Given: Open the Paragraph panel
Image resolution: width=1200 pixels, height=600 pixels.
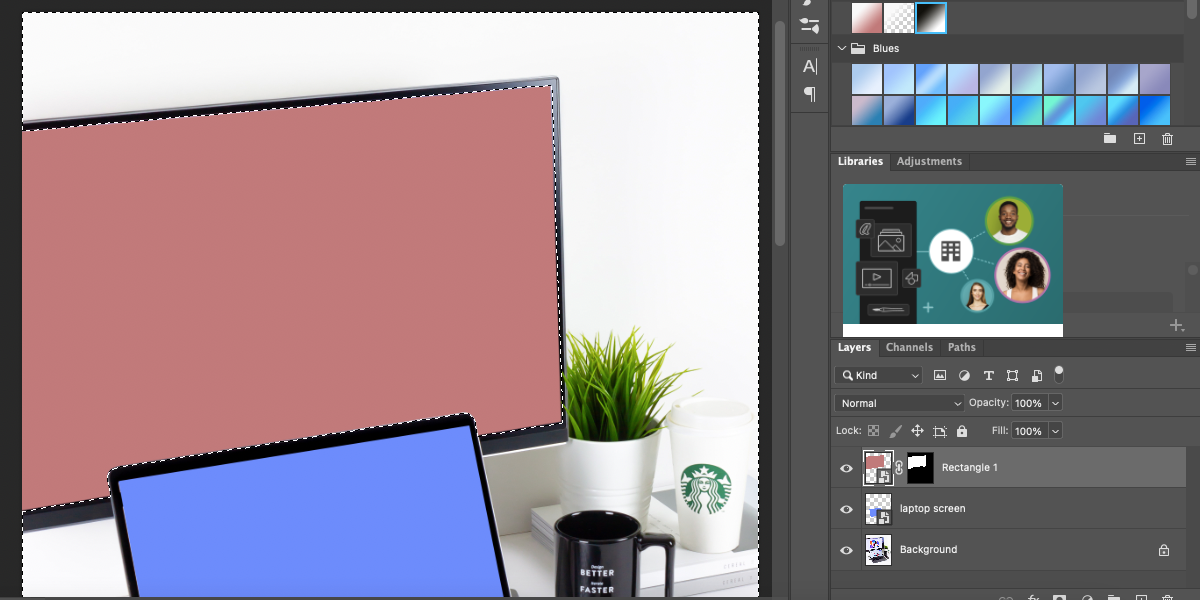Looking at the screenshot, I should pyautogui.click(x=808, y=94).
